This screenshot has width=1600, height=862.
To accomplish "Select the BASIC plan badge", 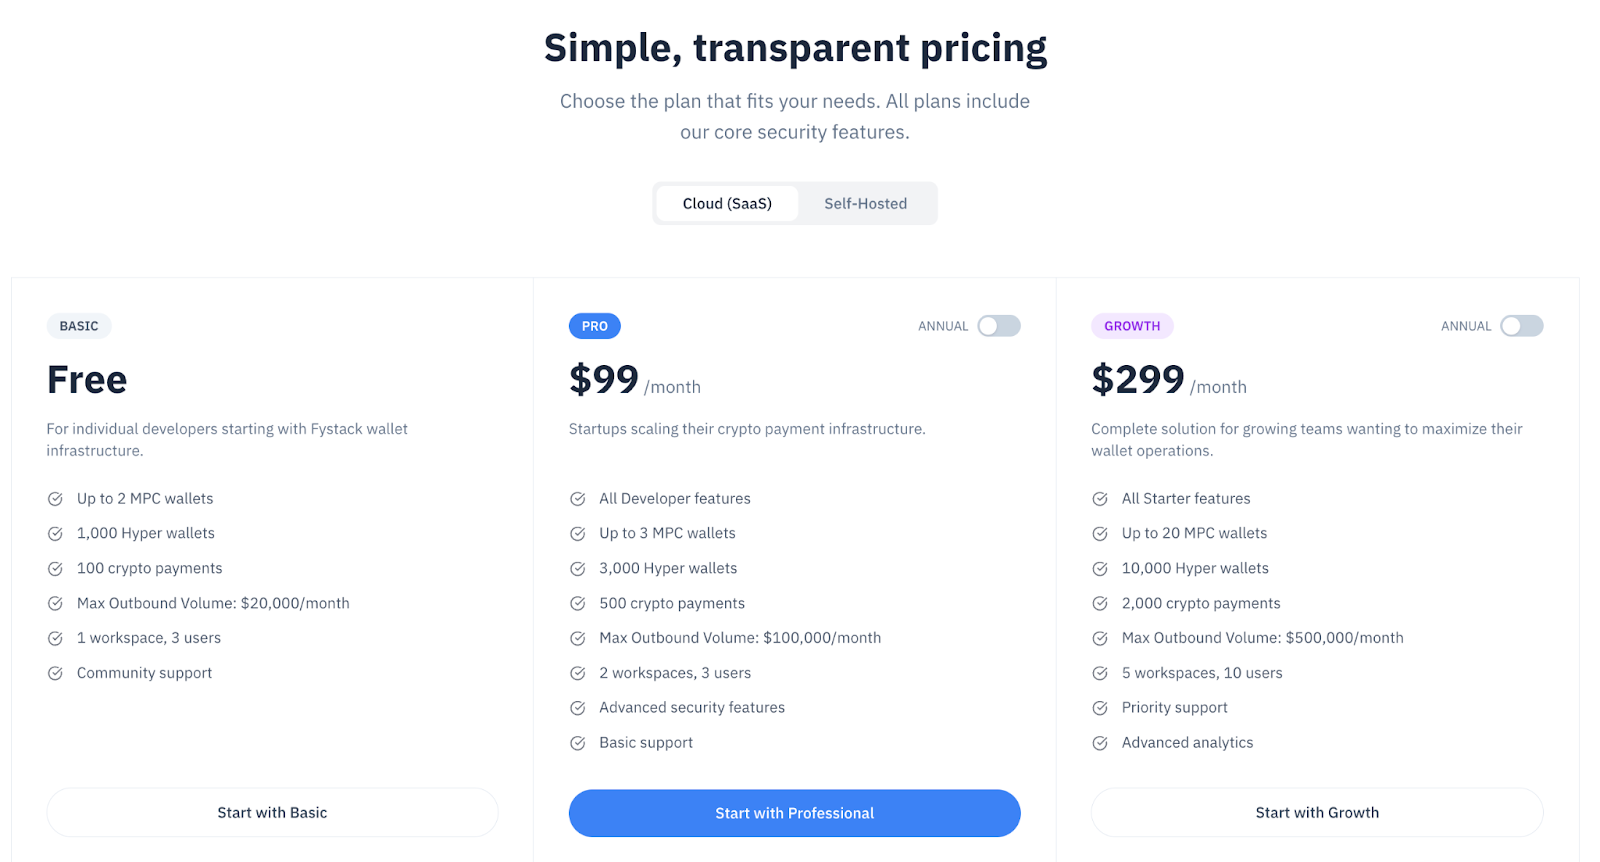I will [x=78, y=326].
